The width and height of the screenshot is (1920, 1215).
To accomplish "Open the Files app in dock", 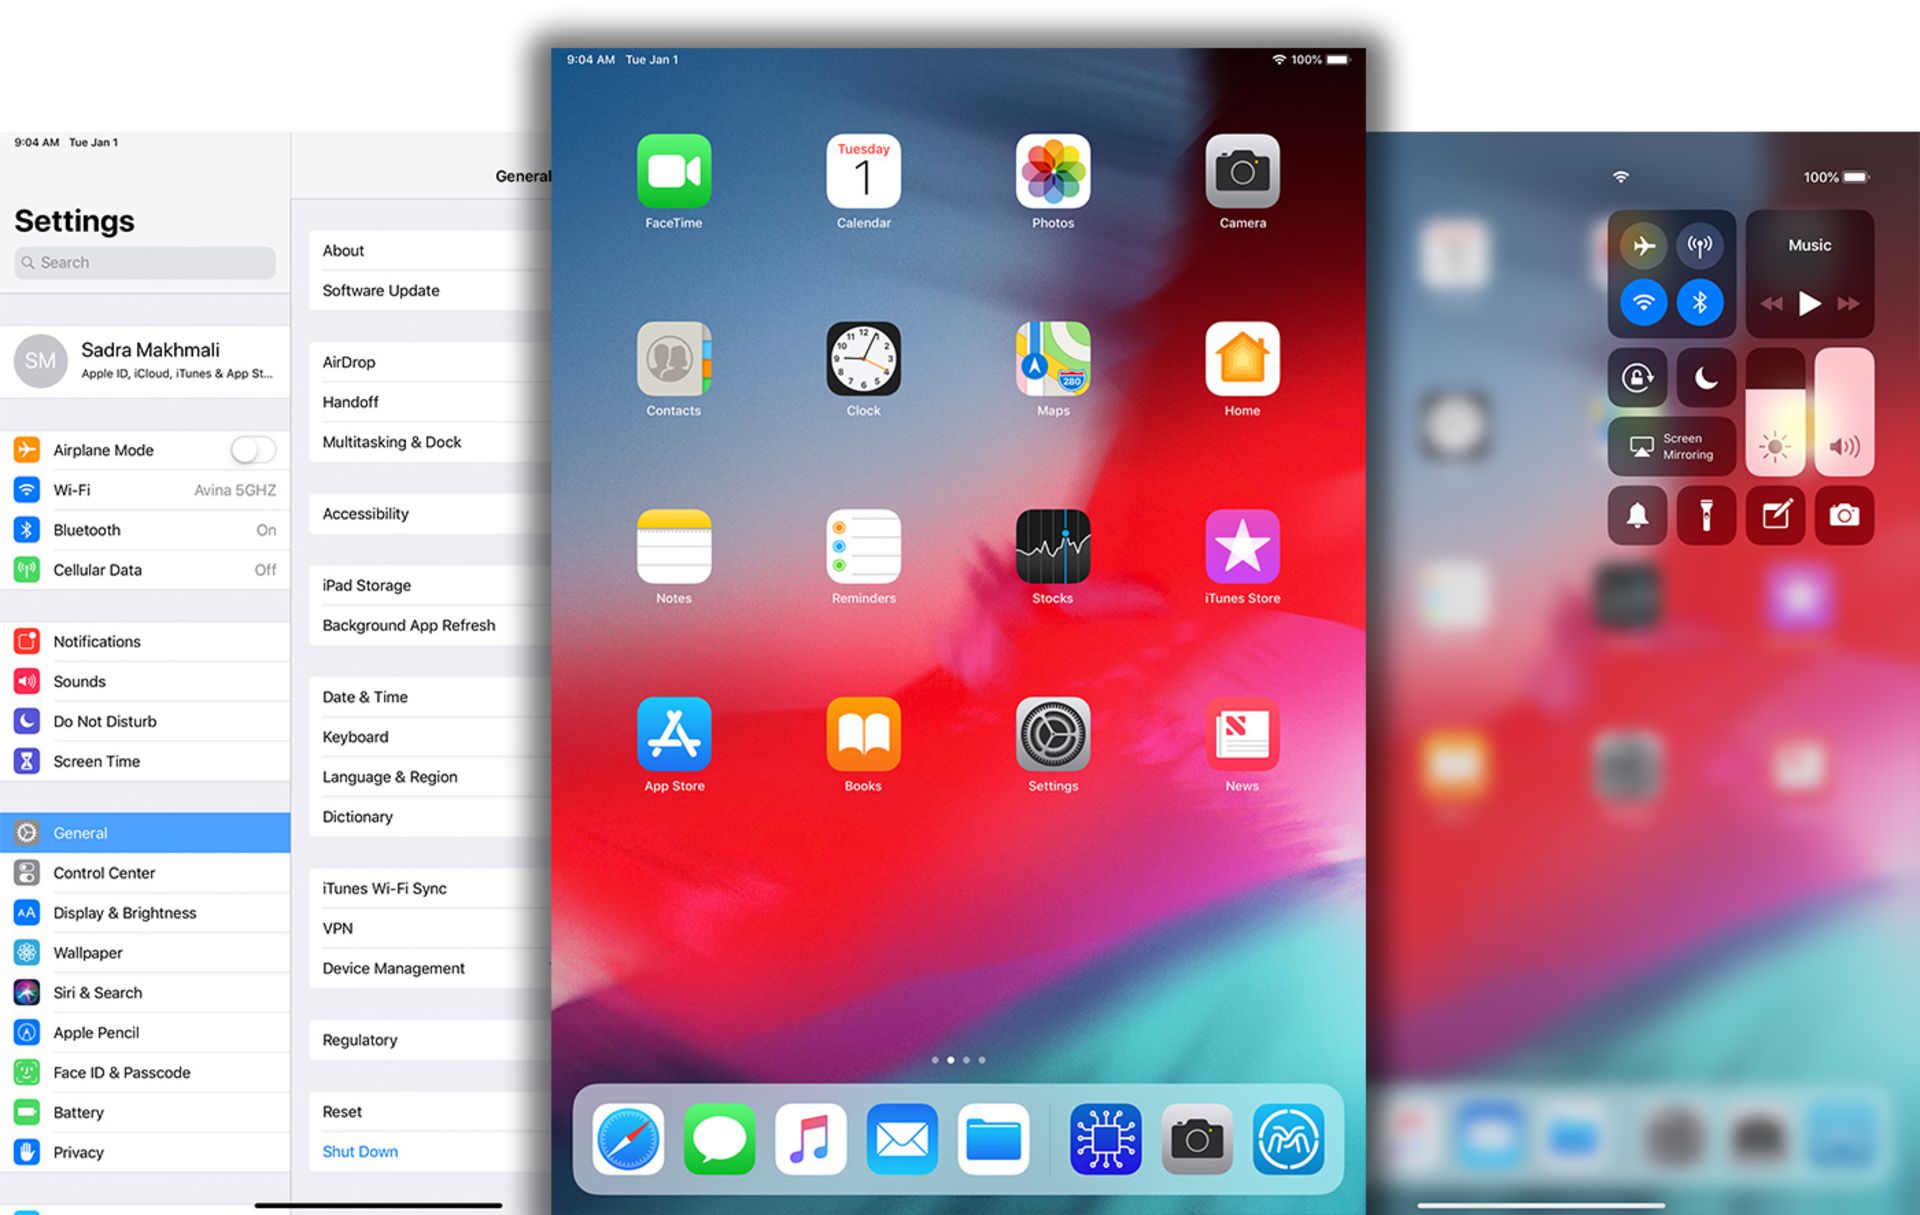I will (993, 1139).
